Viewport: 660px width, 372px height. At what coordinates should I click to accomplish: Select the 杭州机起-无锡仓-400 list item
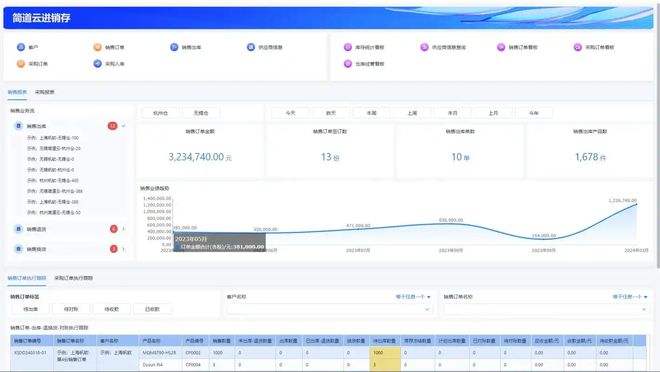[x=53, y=181]
